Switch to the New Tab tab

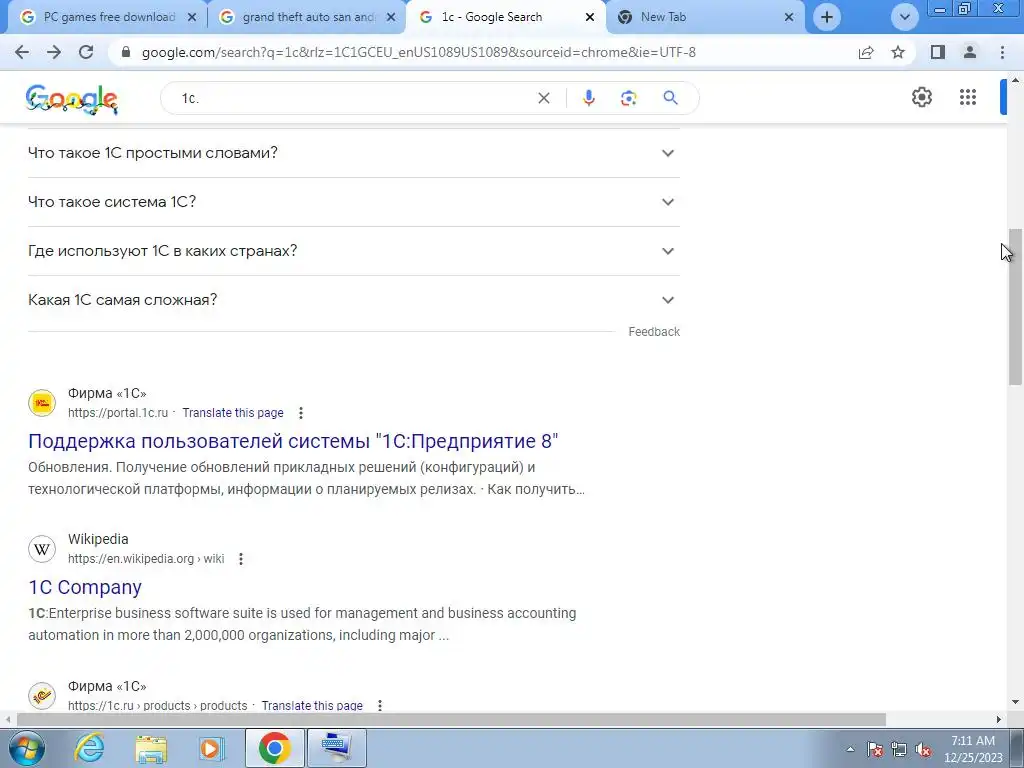point(705,17)
